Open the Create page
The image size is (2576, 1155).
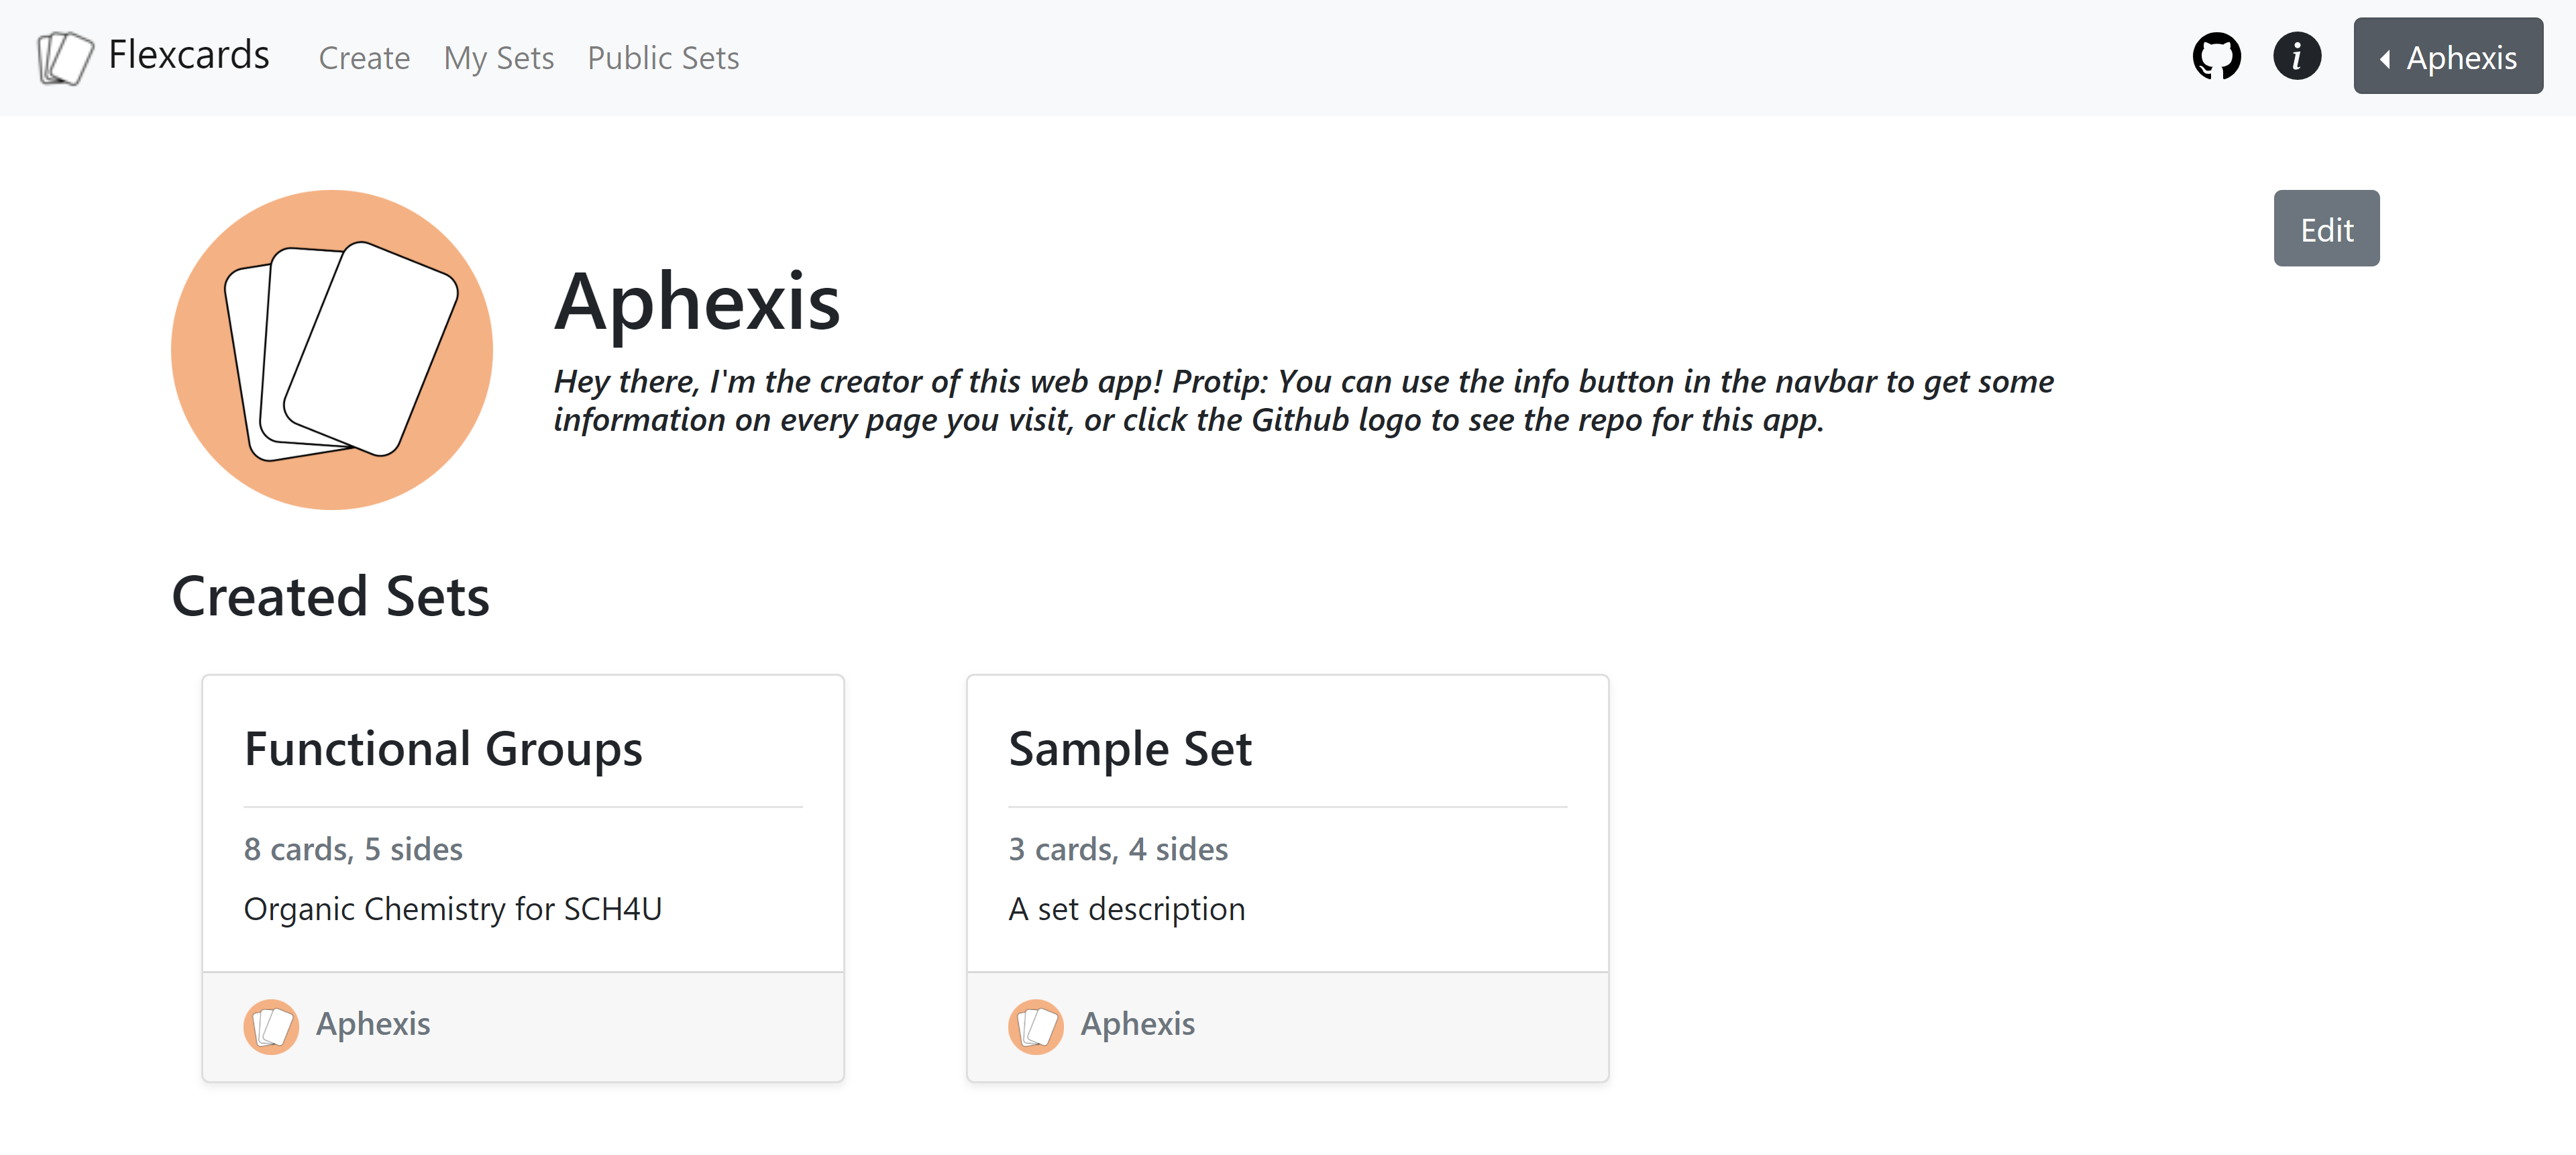[364, 58]
